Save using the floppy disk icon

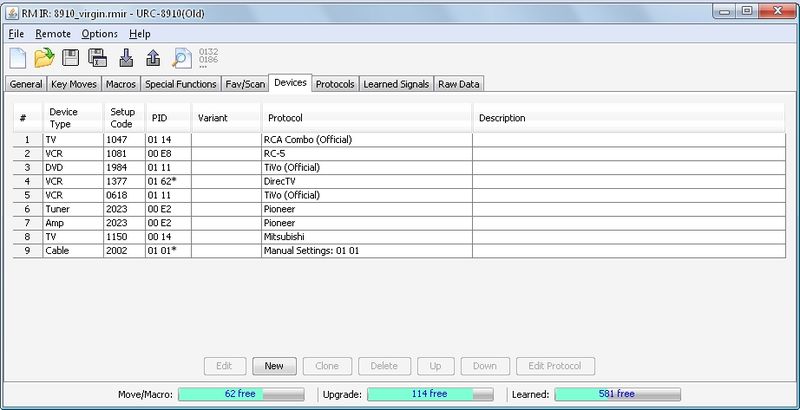(71, 58)
